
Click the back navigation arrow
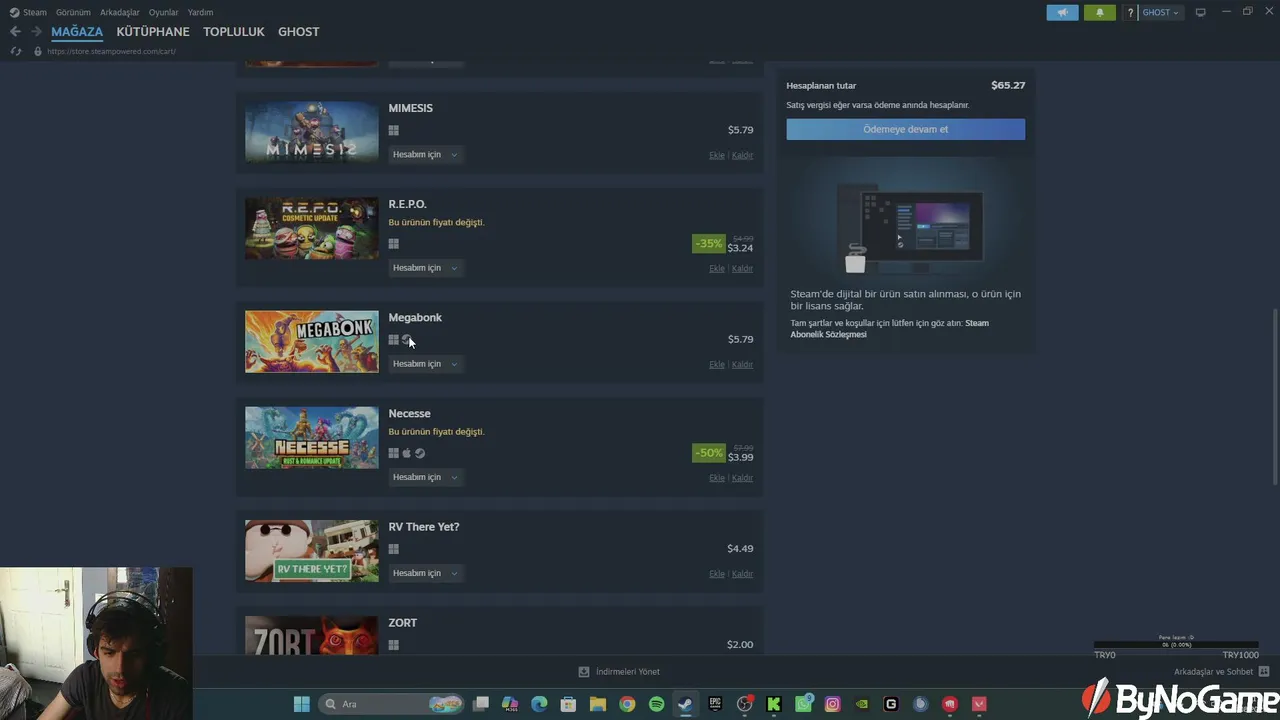coord(15,32)
